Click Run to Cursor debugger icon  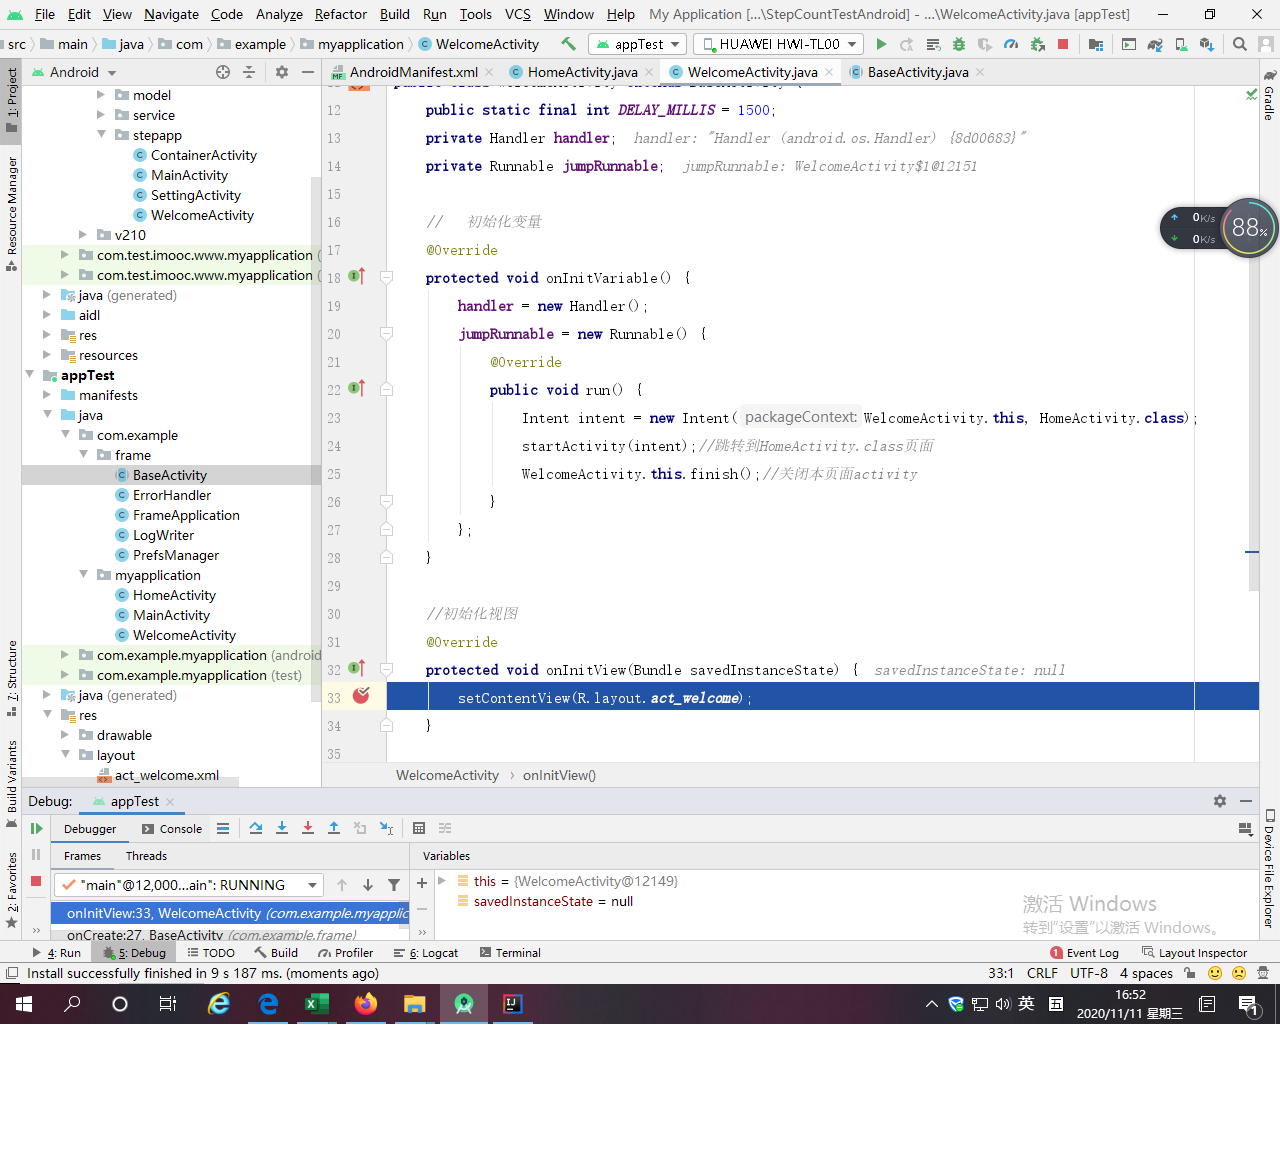pyautogui.click(x=387, y=828)
